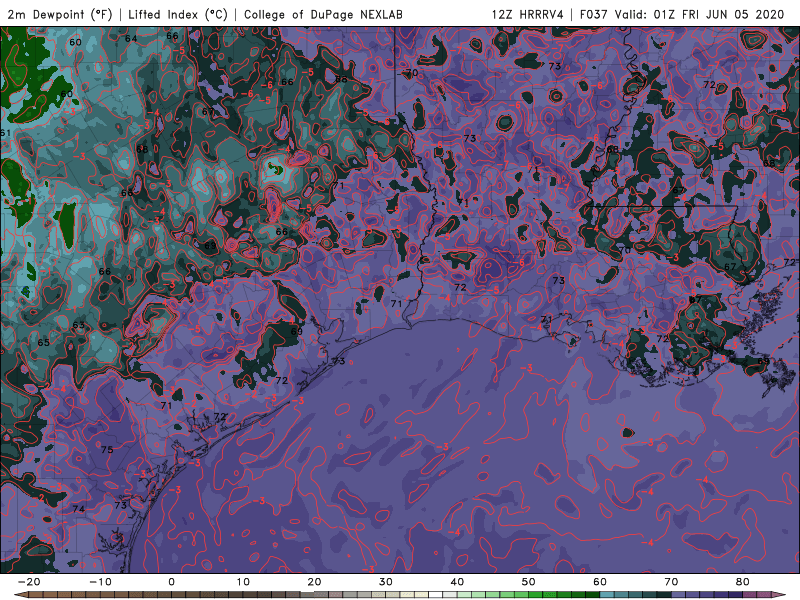
Task: Click the "64" dewpoint value on the map
Action: [131, 38]
